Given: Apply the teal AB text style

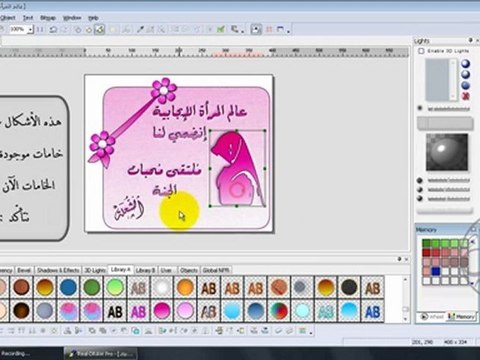Looking at the screenshot, I should [x=326, y=311].
